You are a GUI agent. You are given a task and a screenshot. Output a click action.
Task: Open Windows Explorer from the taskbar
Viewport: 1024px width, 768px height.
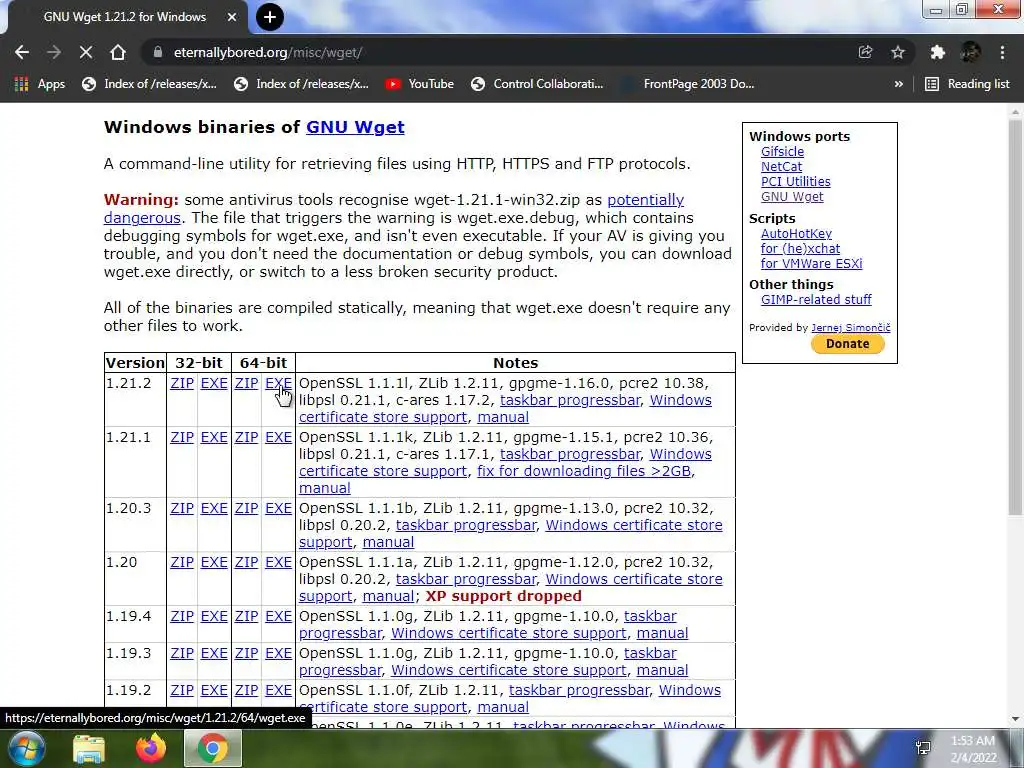(x=89, y=748)
